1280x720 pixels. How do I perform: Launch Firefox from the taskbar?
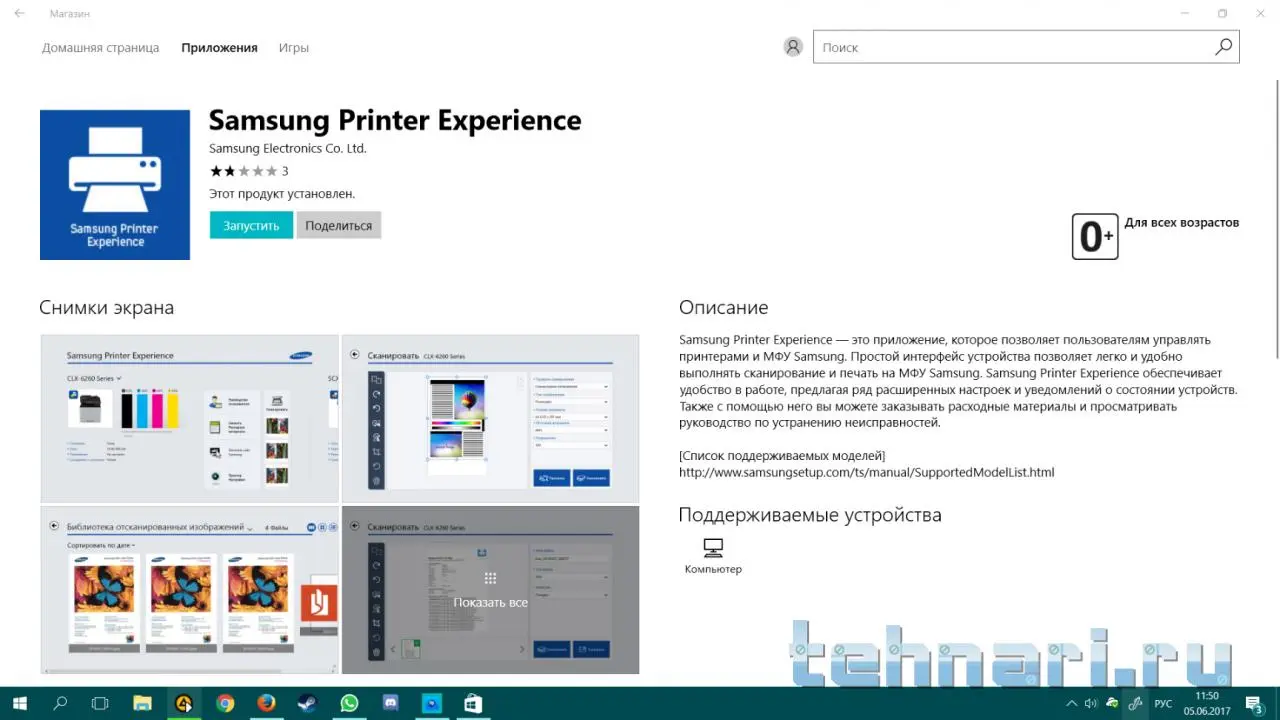(266, 703)
